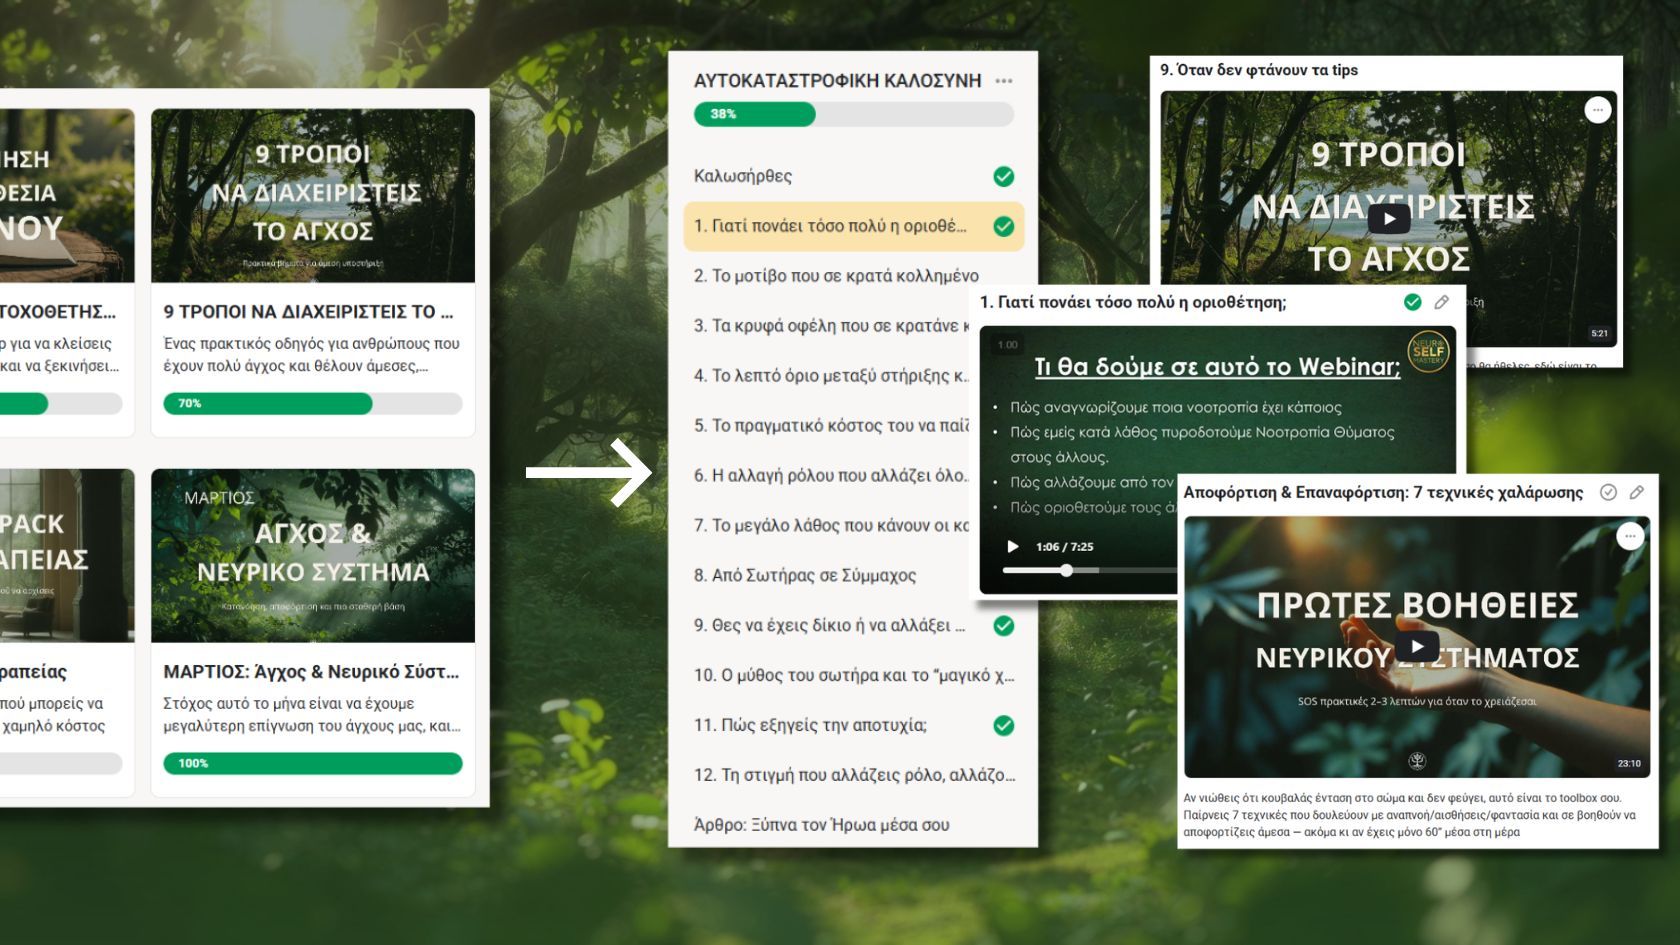This screenshot has width=1680, height=945.
Task: Open the 9 ΤΡΟΠΟΙ ΝΑ ΔΙΑΧΕΙΡΙΣΤΕΙΣ ΤΟ ΑΓΧΟΣ course thumbnail
Action: tap(313, 196)
